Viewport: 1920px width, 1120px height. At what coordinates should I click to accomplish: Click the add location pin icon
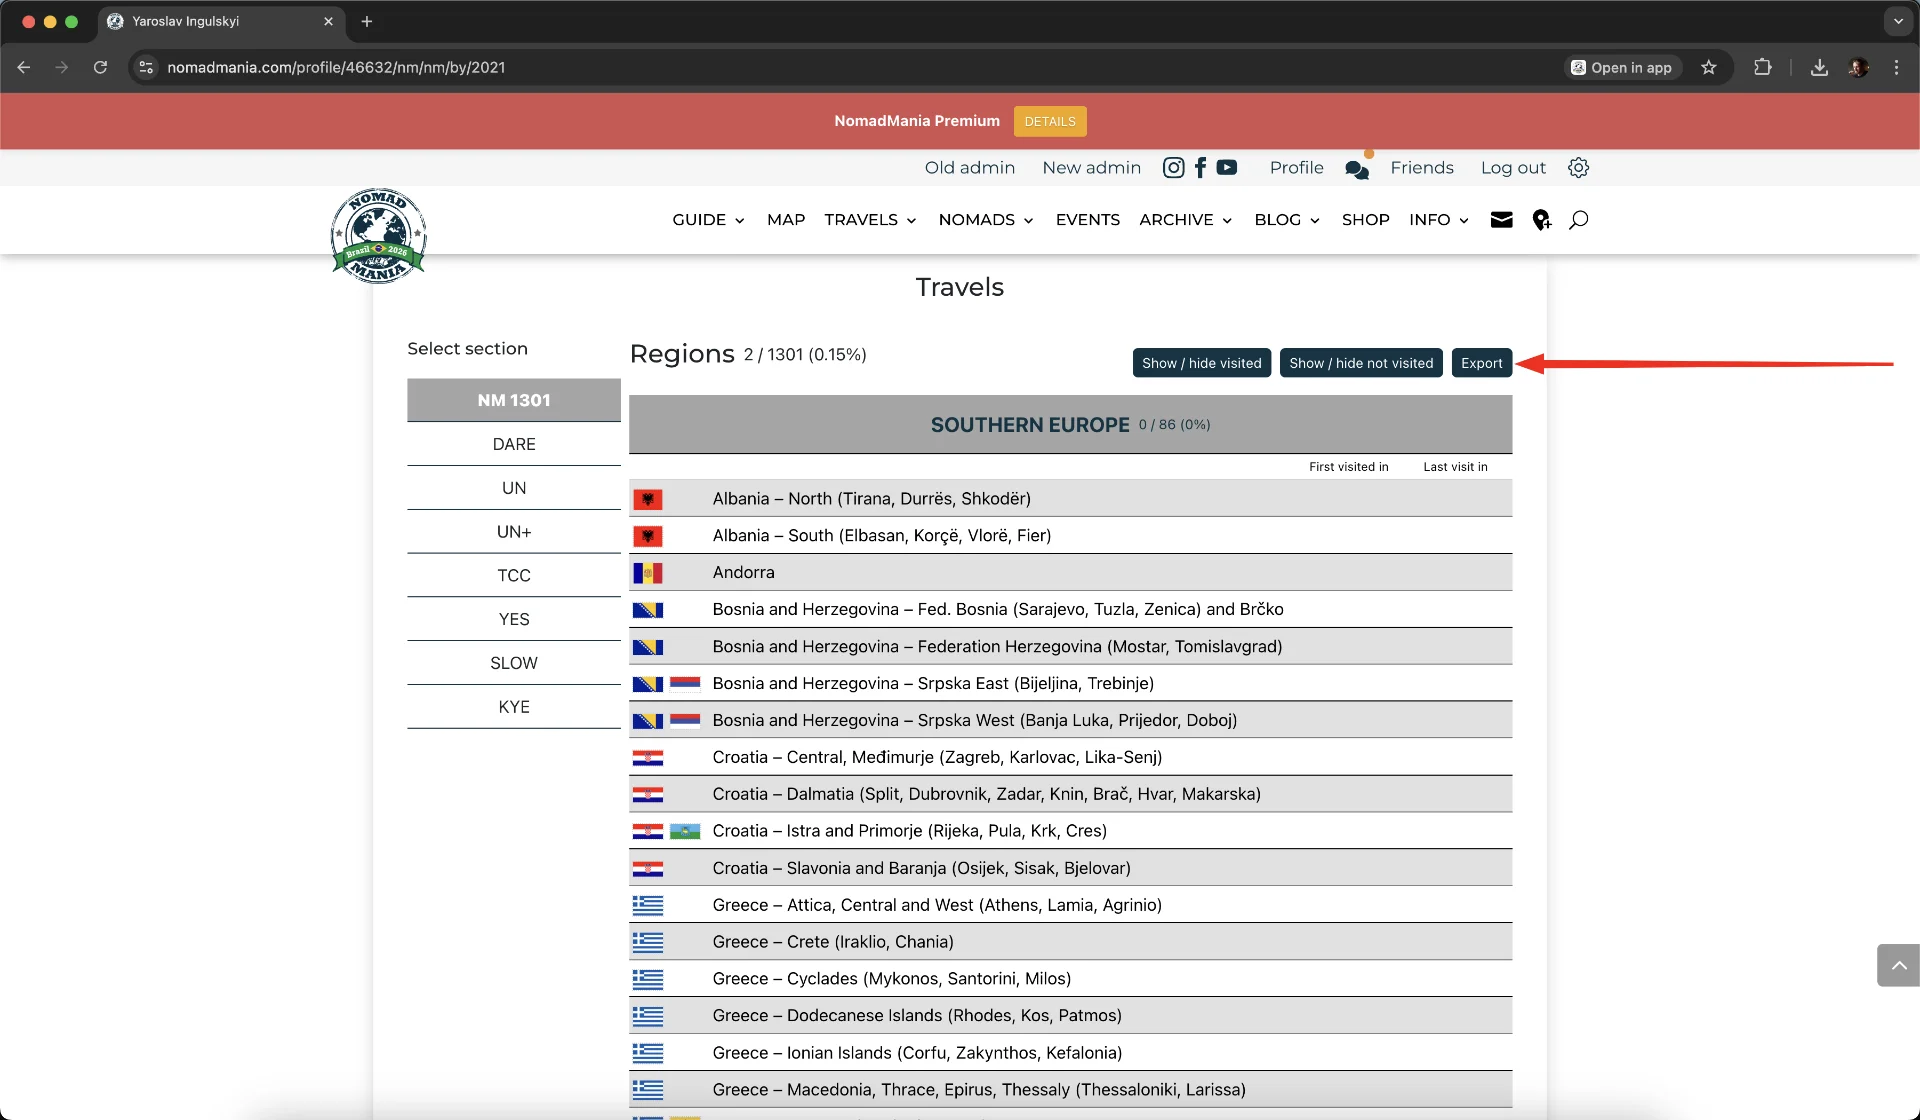pyautogui.click(x=1541, y=220)
